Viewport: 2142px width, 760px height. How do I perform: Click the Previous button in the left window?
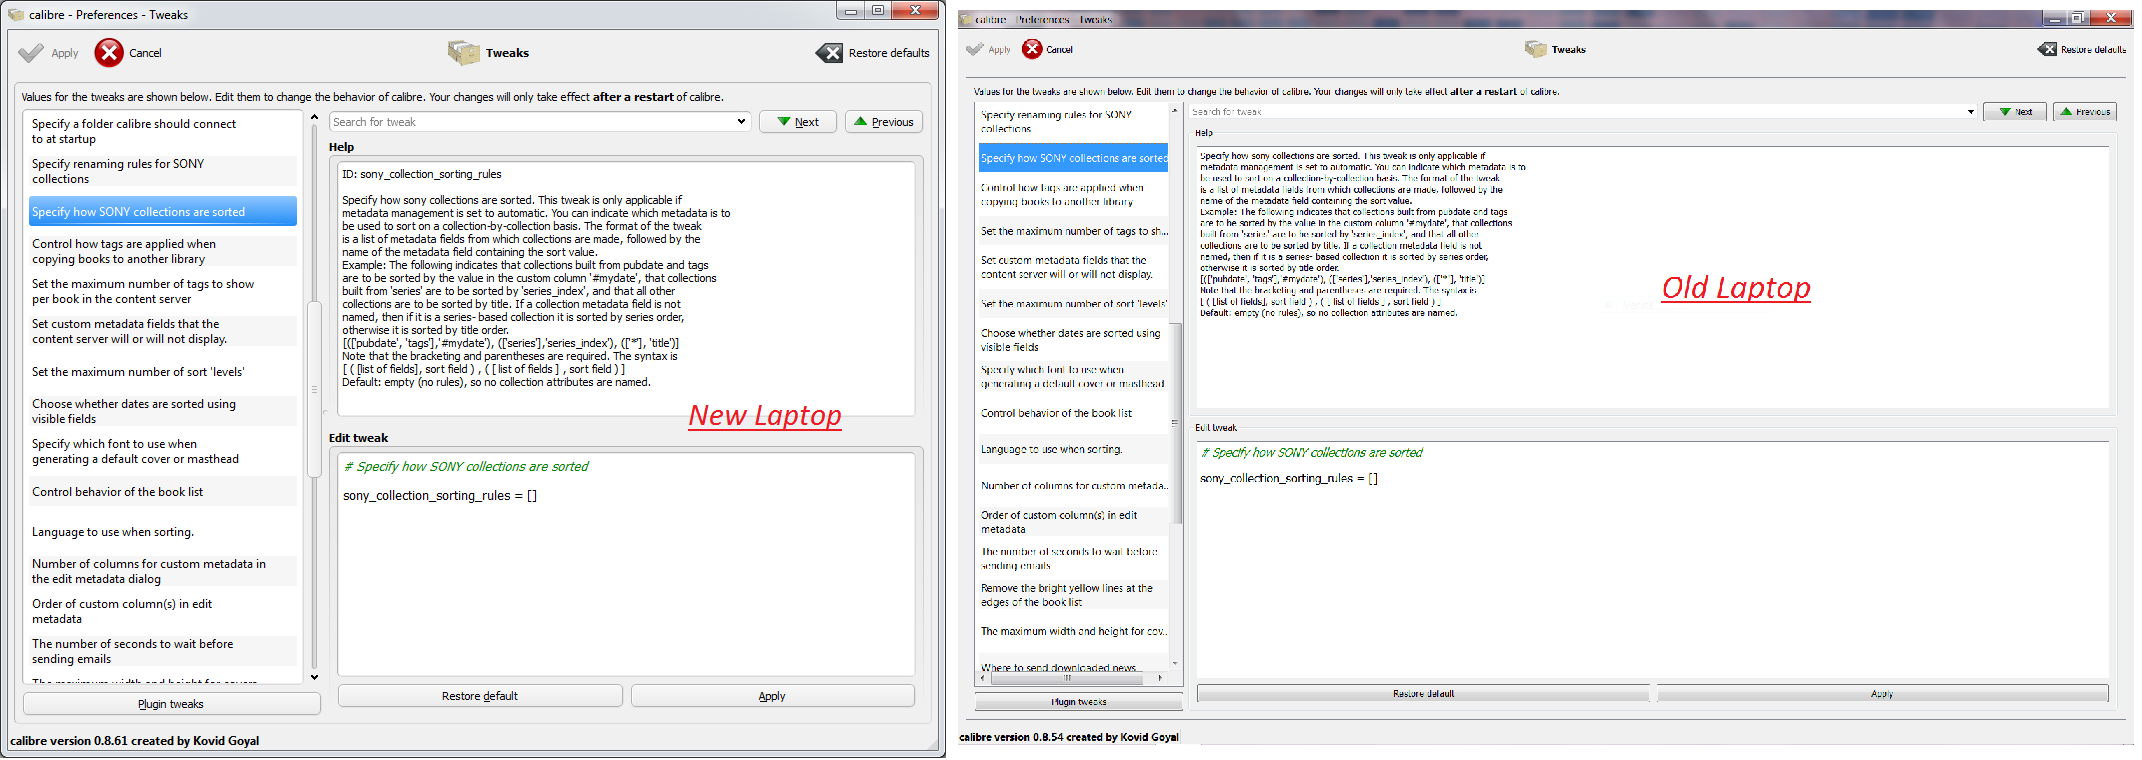click(x=884, y=122)
